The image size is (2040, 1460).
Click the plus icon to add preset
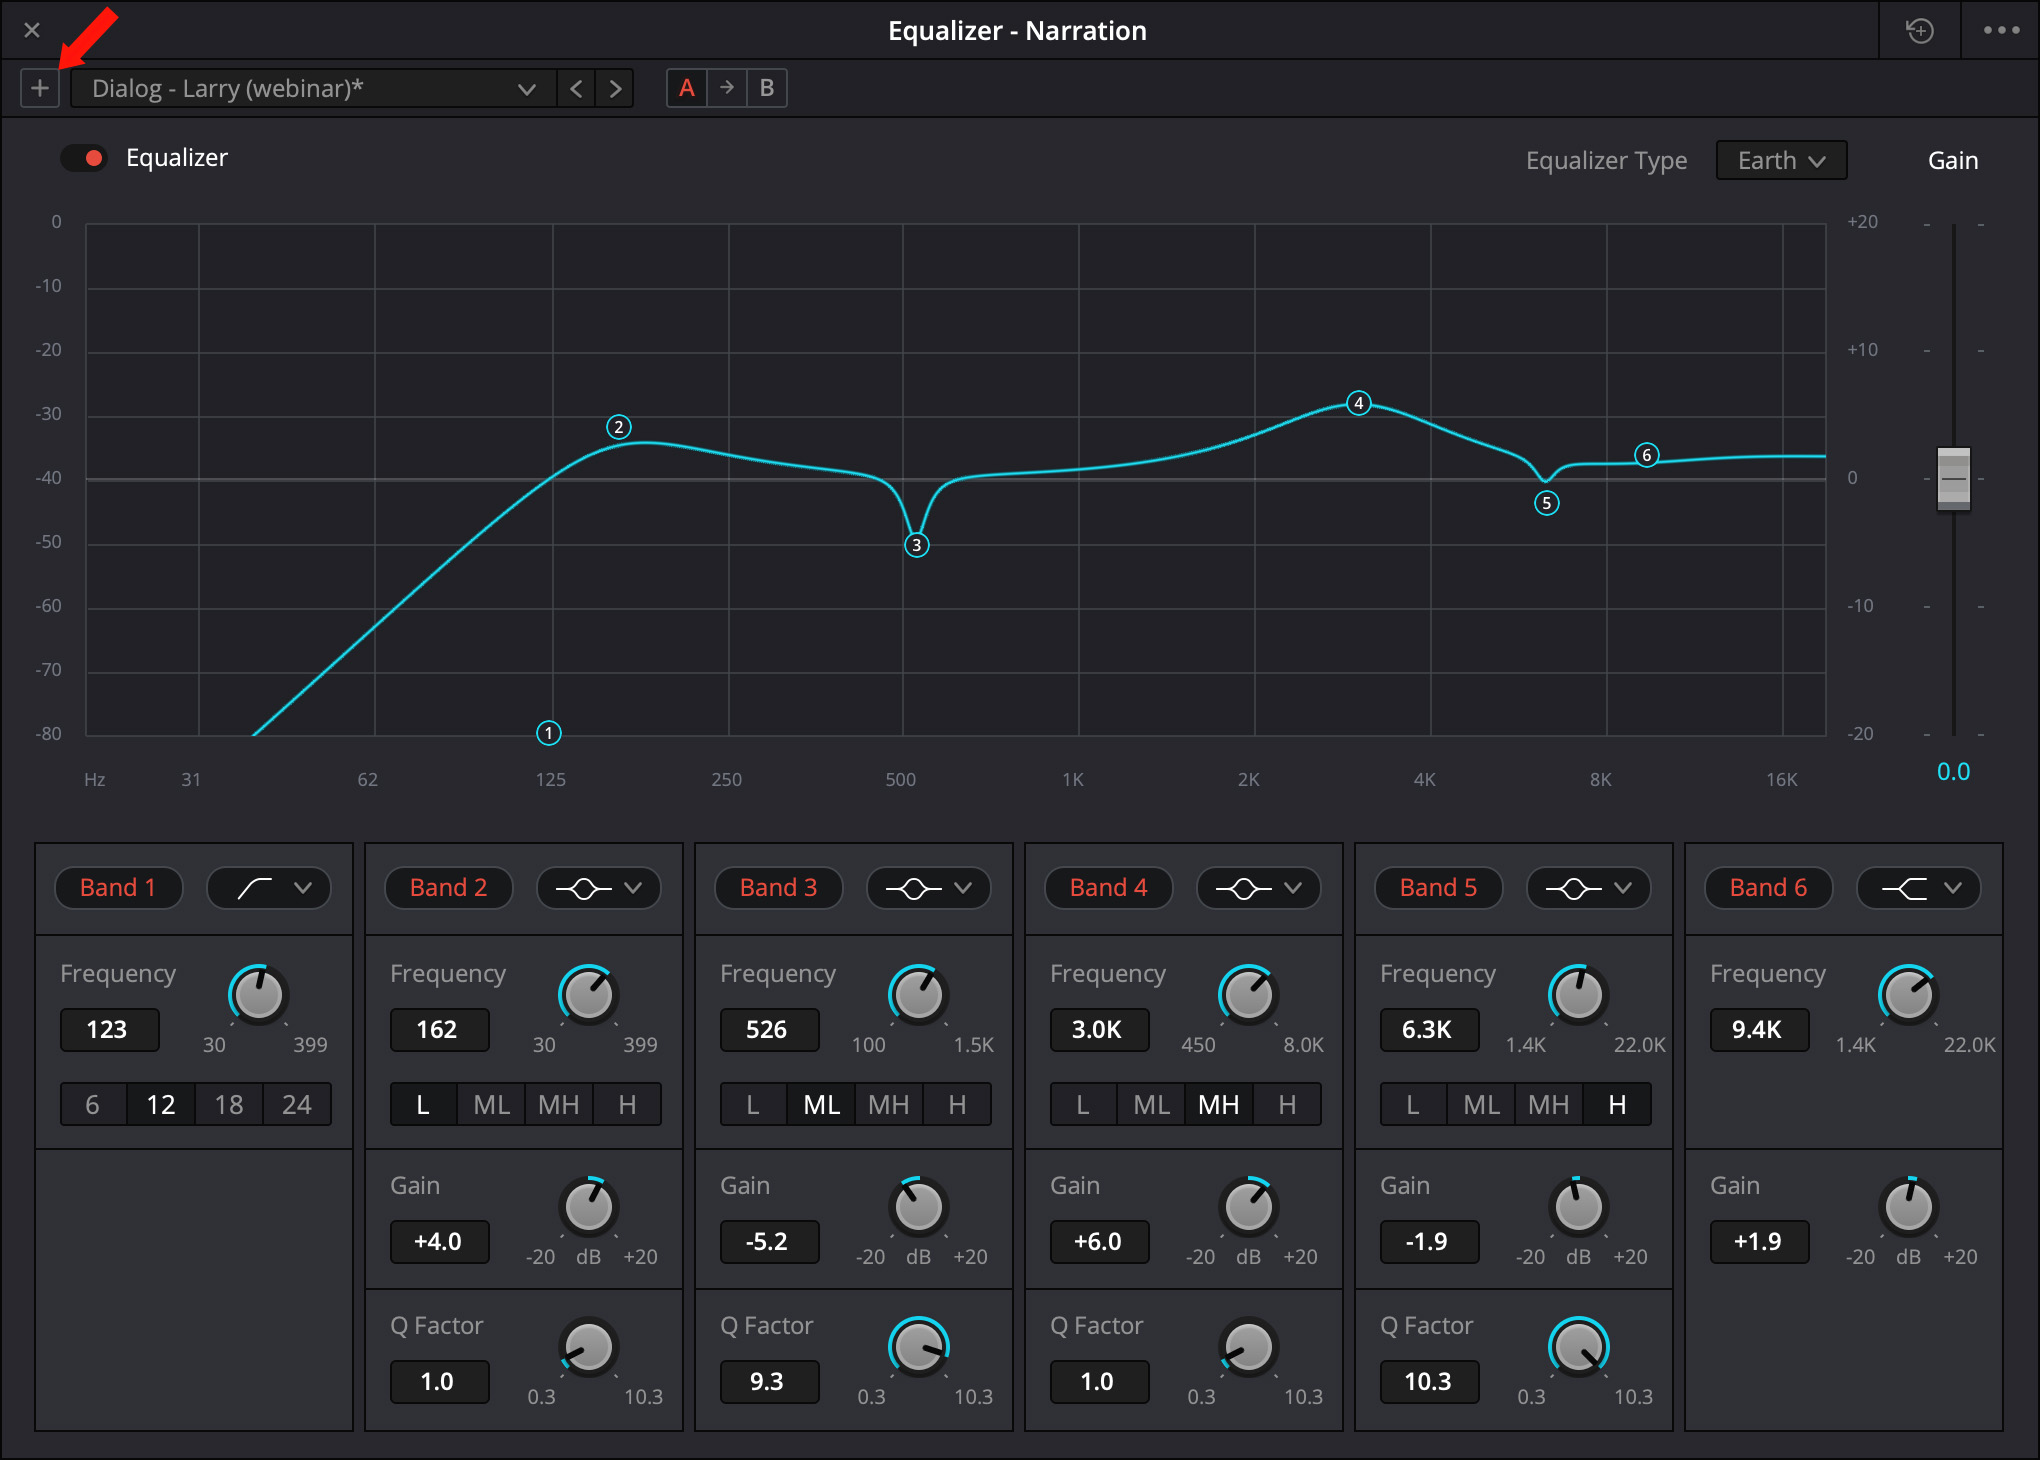(x=40, y=88)
